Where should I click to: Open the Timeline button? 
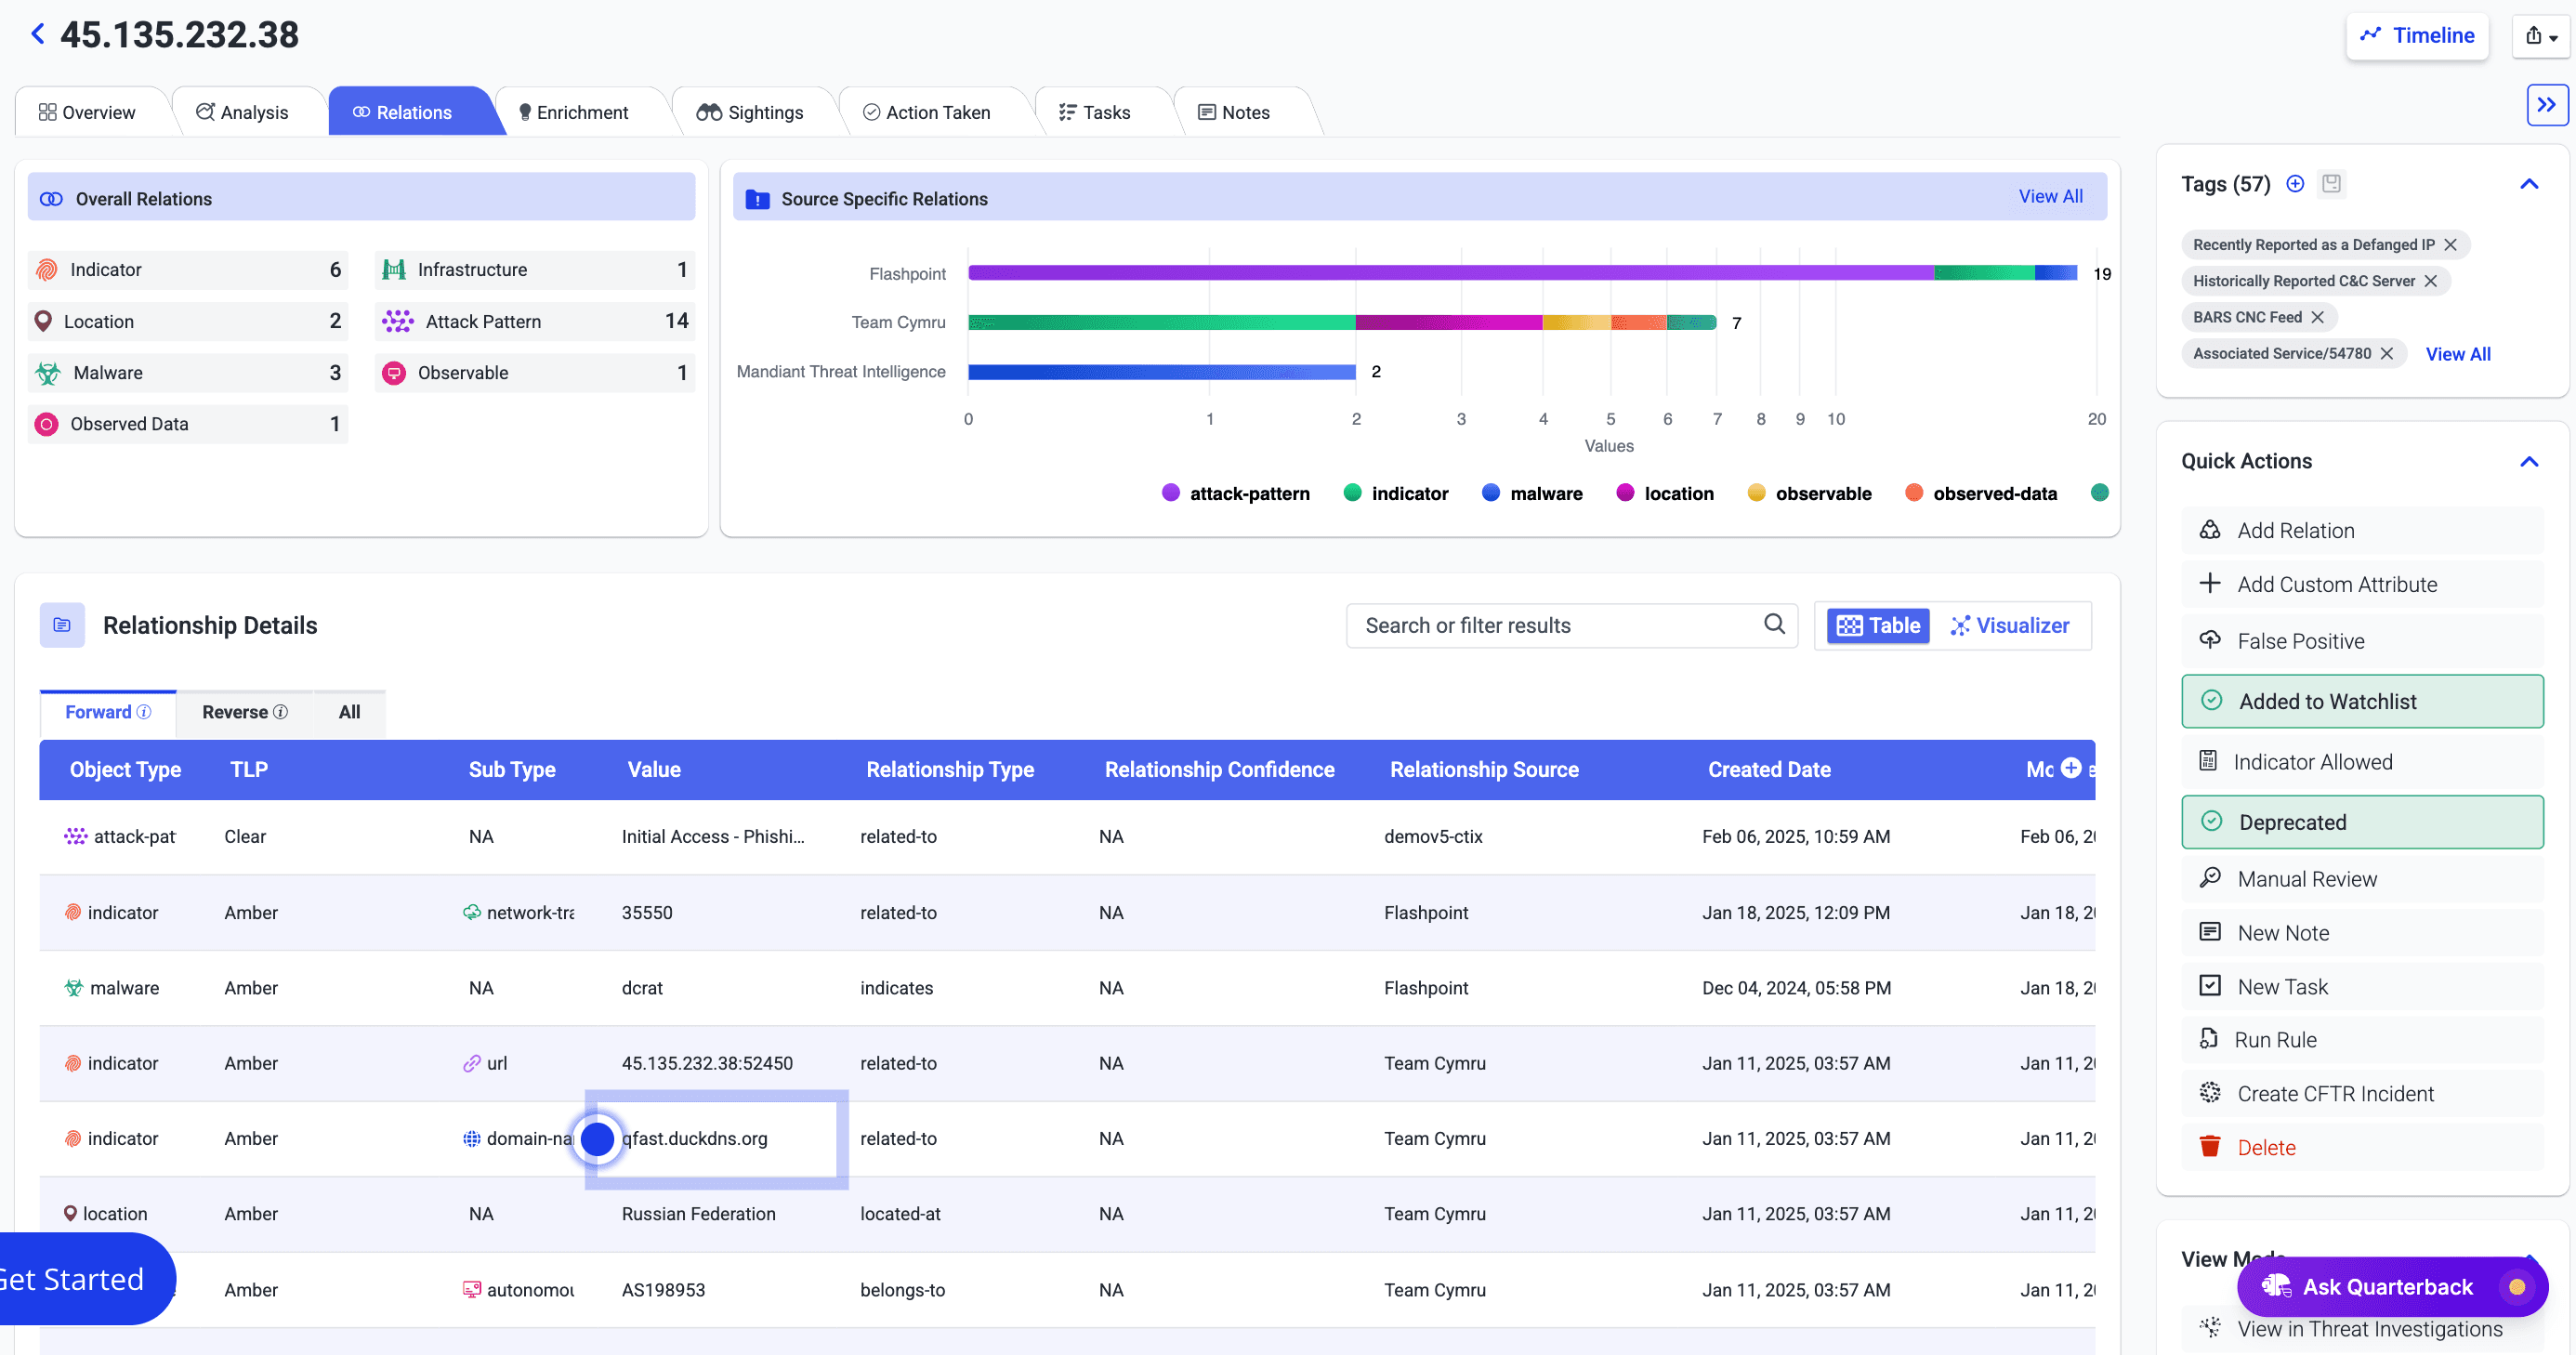tap(2417, 36)
